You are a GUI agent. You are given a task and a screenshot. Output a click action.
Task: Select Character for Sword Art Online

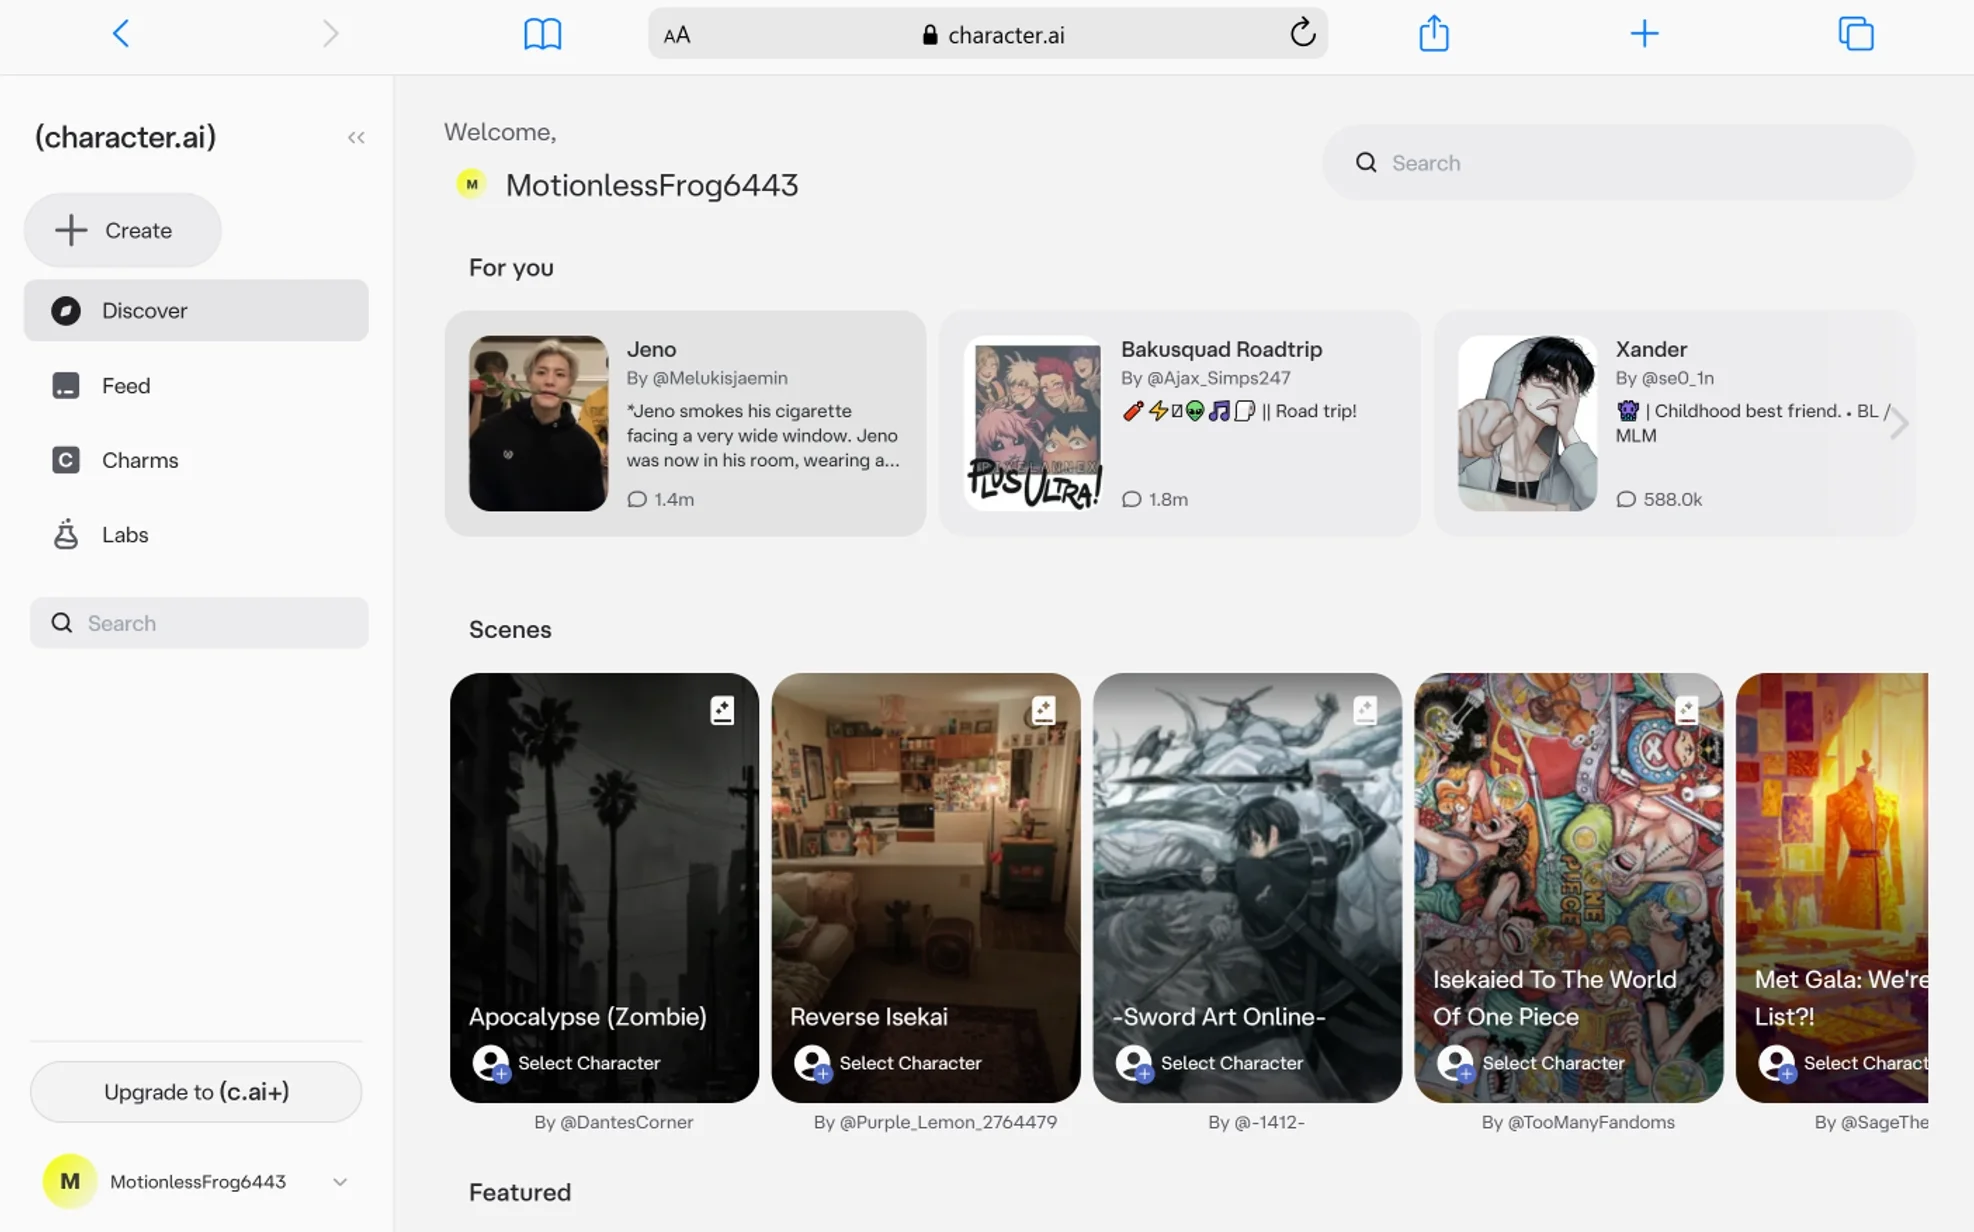[x=1209, y=1063]
